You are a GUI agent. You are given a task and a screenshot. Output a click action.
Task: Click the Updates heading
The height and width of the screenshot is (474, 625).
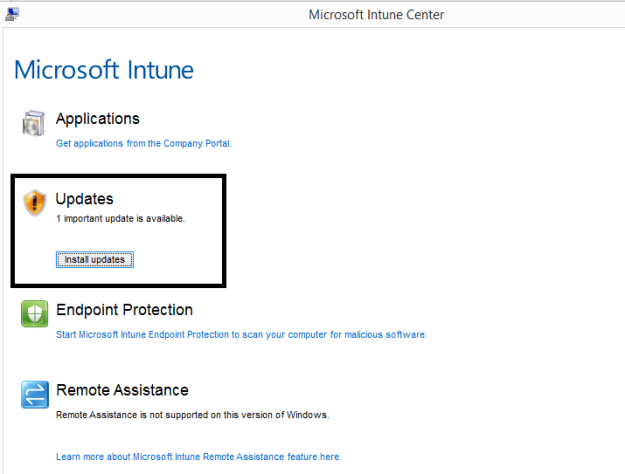click(85, 199)
